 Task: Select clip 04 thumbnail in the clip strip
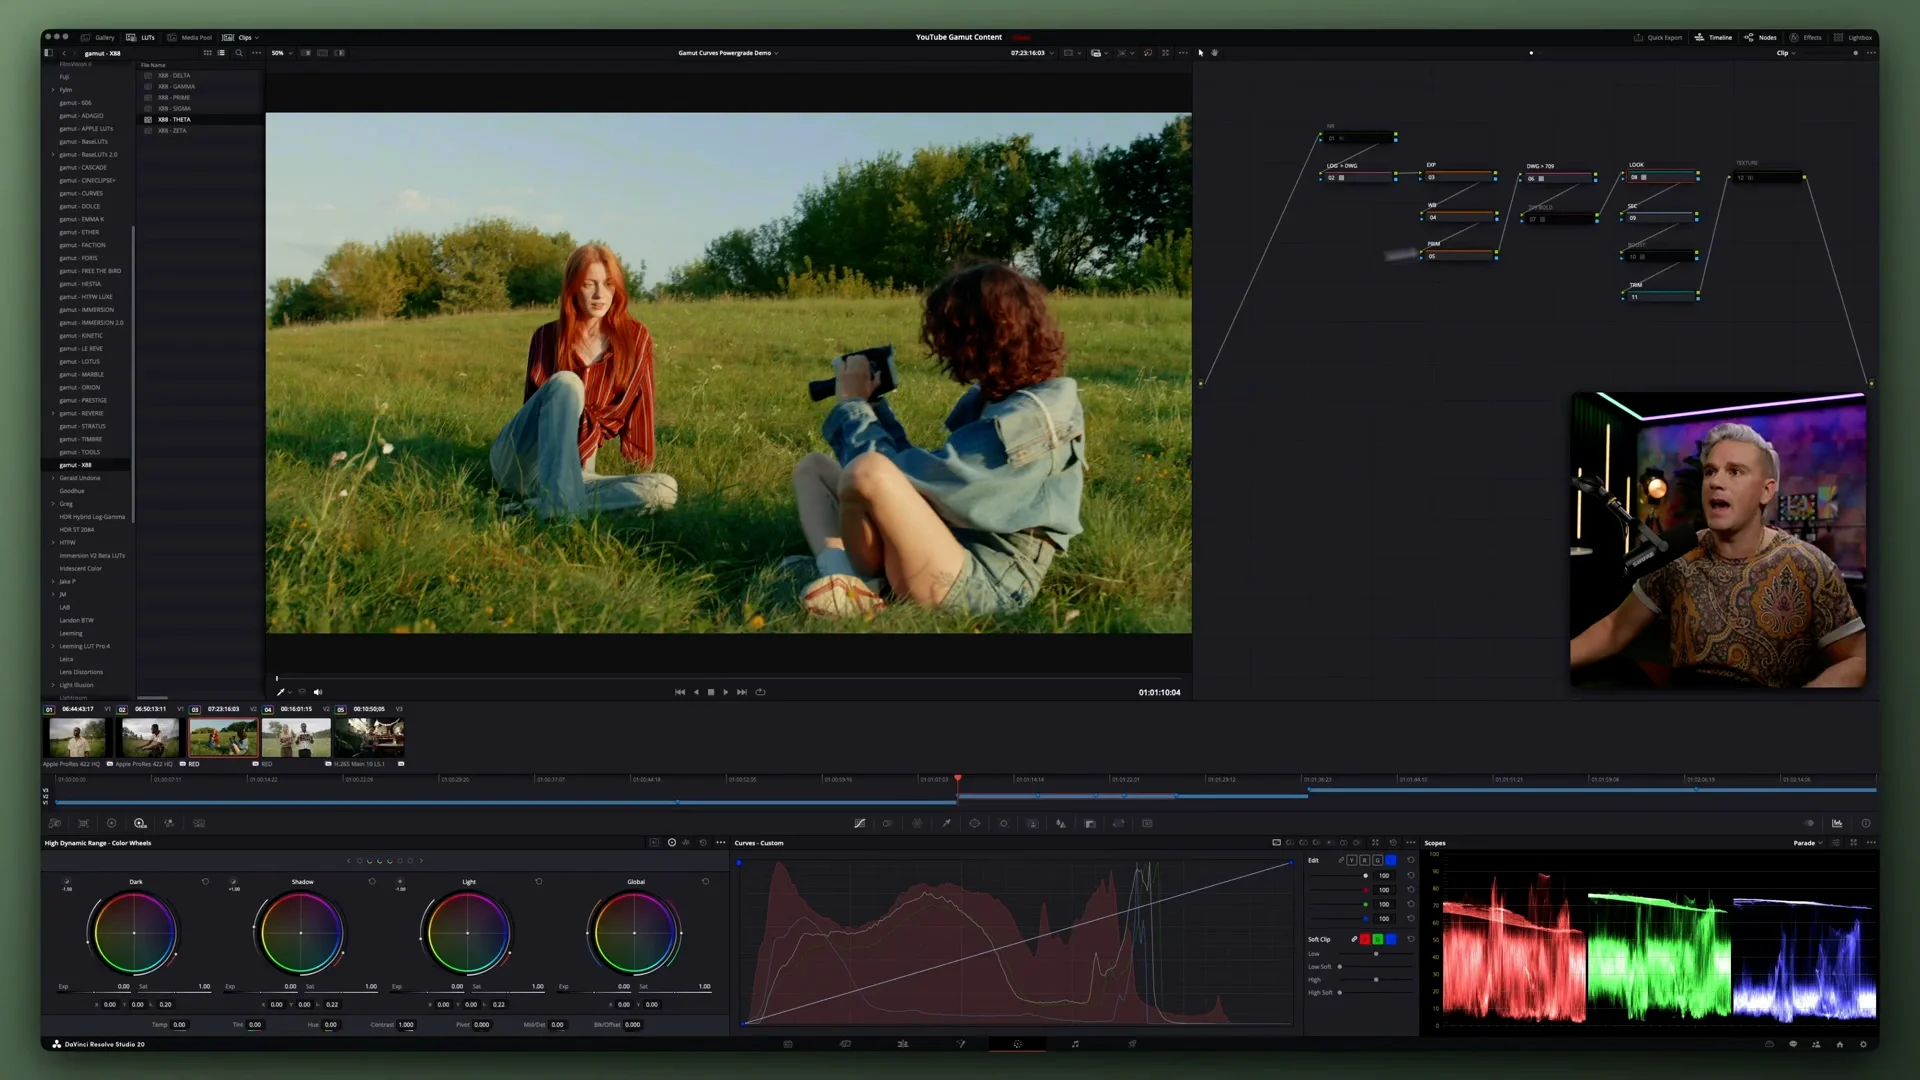296,738
